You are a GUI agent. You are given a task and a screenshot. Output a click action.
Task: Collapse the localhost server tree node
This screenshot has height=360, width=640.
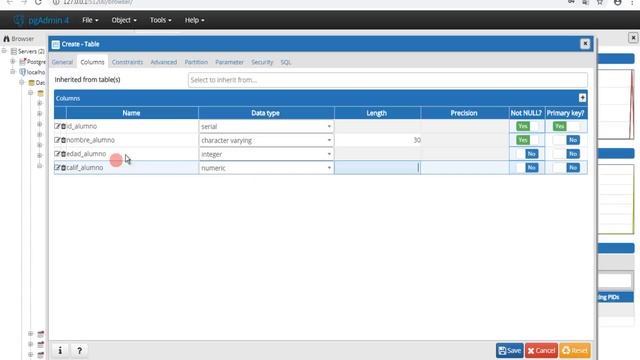pyautogui.click(x=13, y=72)
